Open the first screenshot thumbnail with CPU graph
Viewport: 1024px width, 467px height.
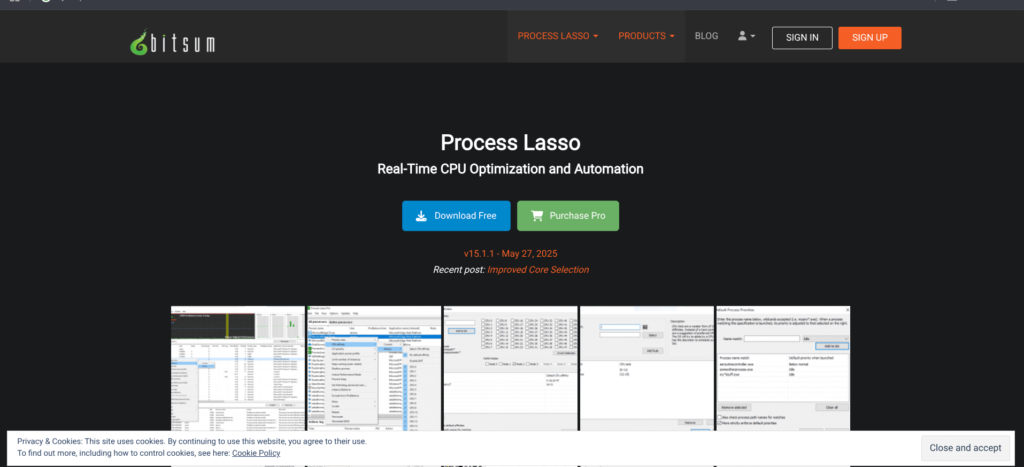[238, 368]
